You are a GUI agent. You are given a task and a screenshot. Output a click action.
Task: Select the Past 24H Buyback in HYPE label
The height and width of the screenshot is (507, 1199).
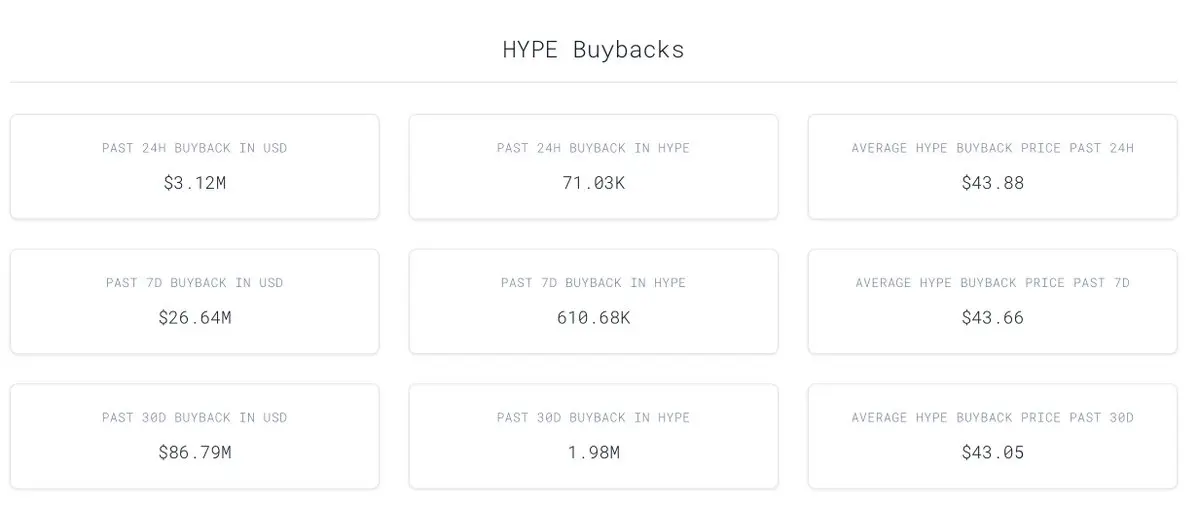pos(593,148)
